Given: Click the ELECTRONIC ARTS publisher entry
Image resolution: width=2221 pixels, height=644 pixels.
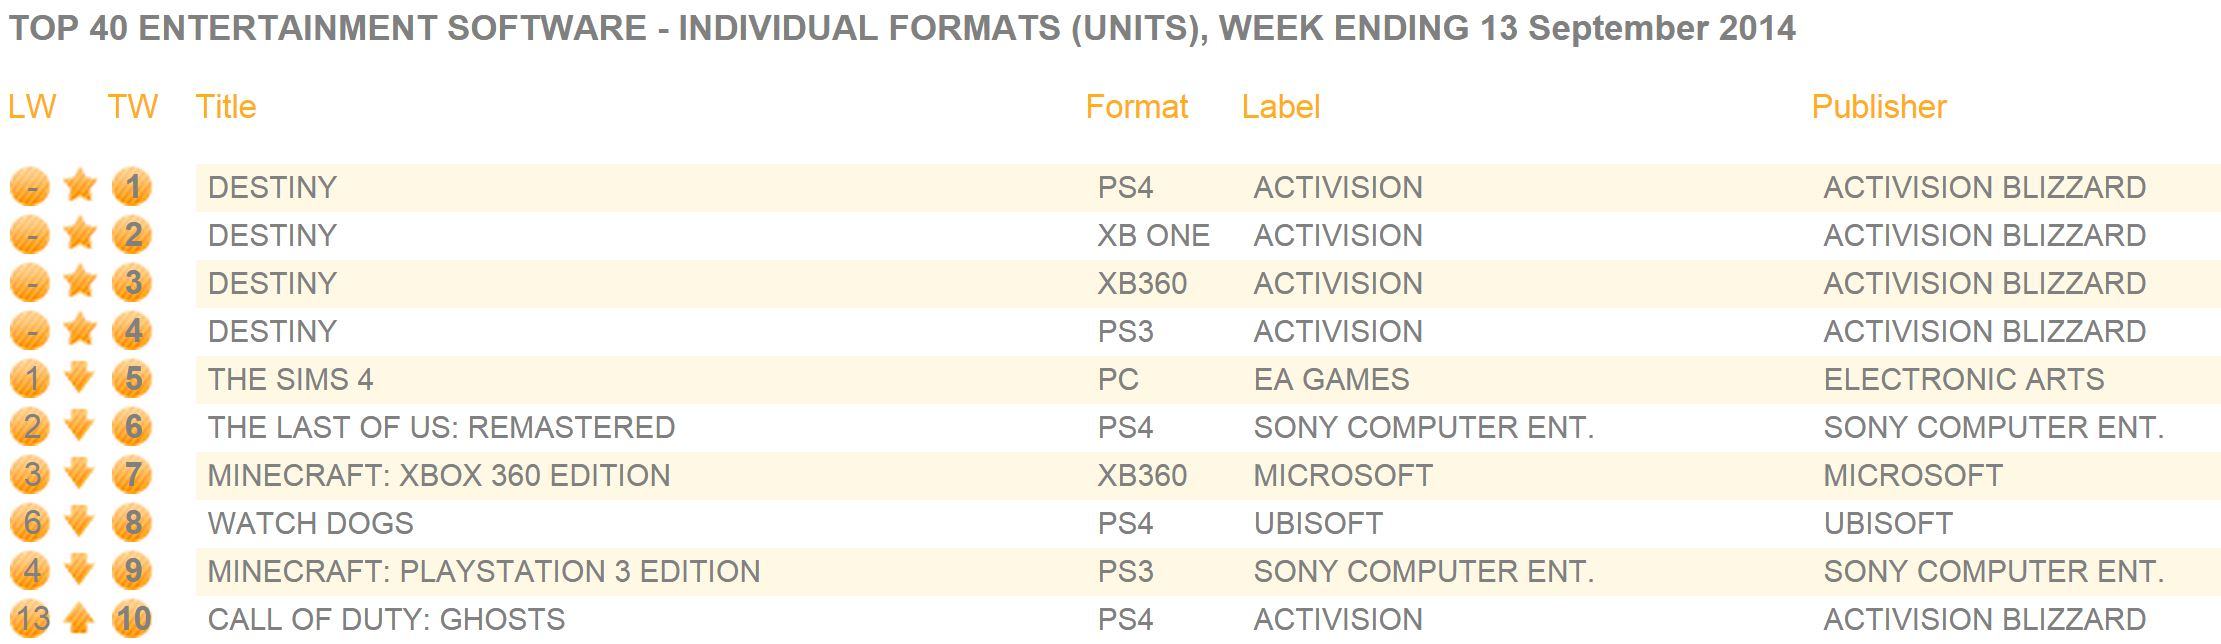Looking at the screenshot, I should 1964,379.
